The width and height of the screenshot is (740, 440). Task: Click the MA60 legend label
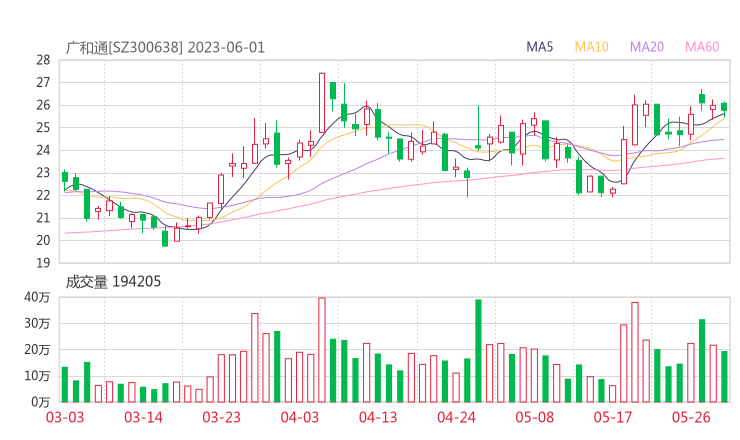pos(702,47)
